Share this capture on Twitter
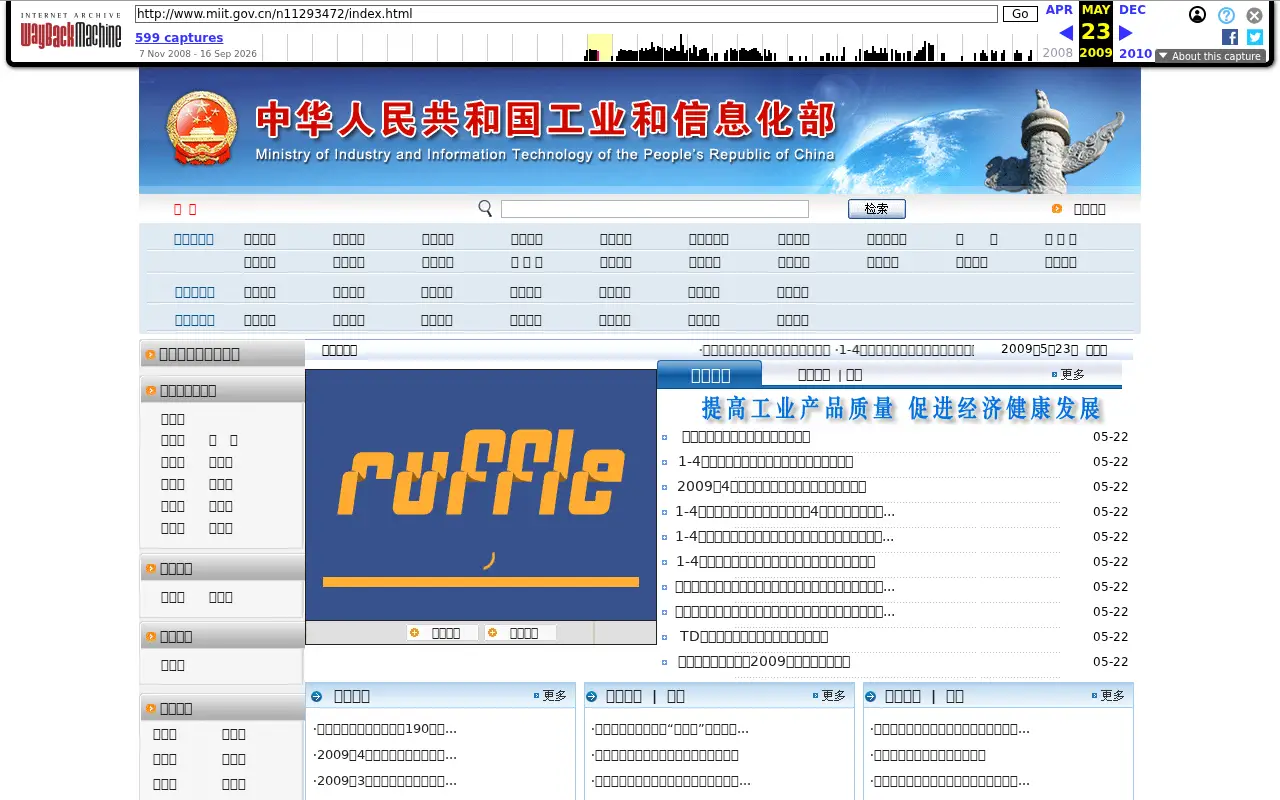The image size is (1280, 800). [1255, 37]
